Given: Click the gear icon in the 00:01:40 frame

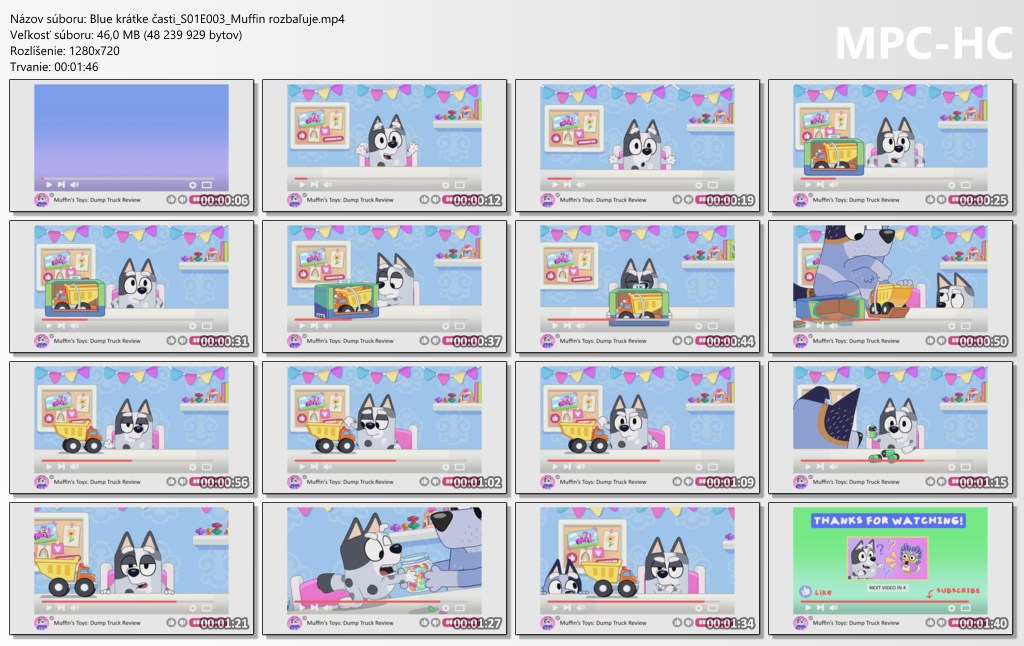Looking at the screenshot, I should coord(952,607).
